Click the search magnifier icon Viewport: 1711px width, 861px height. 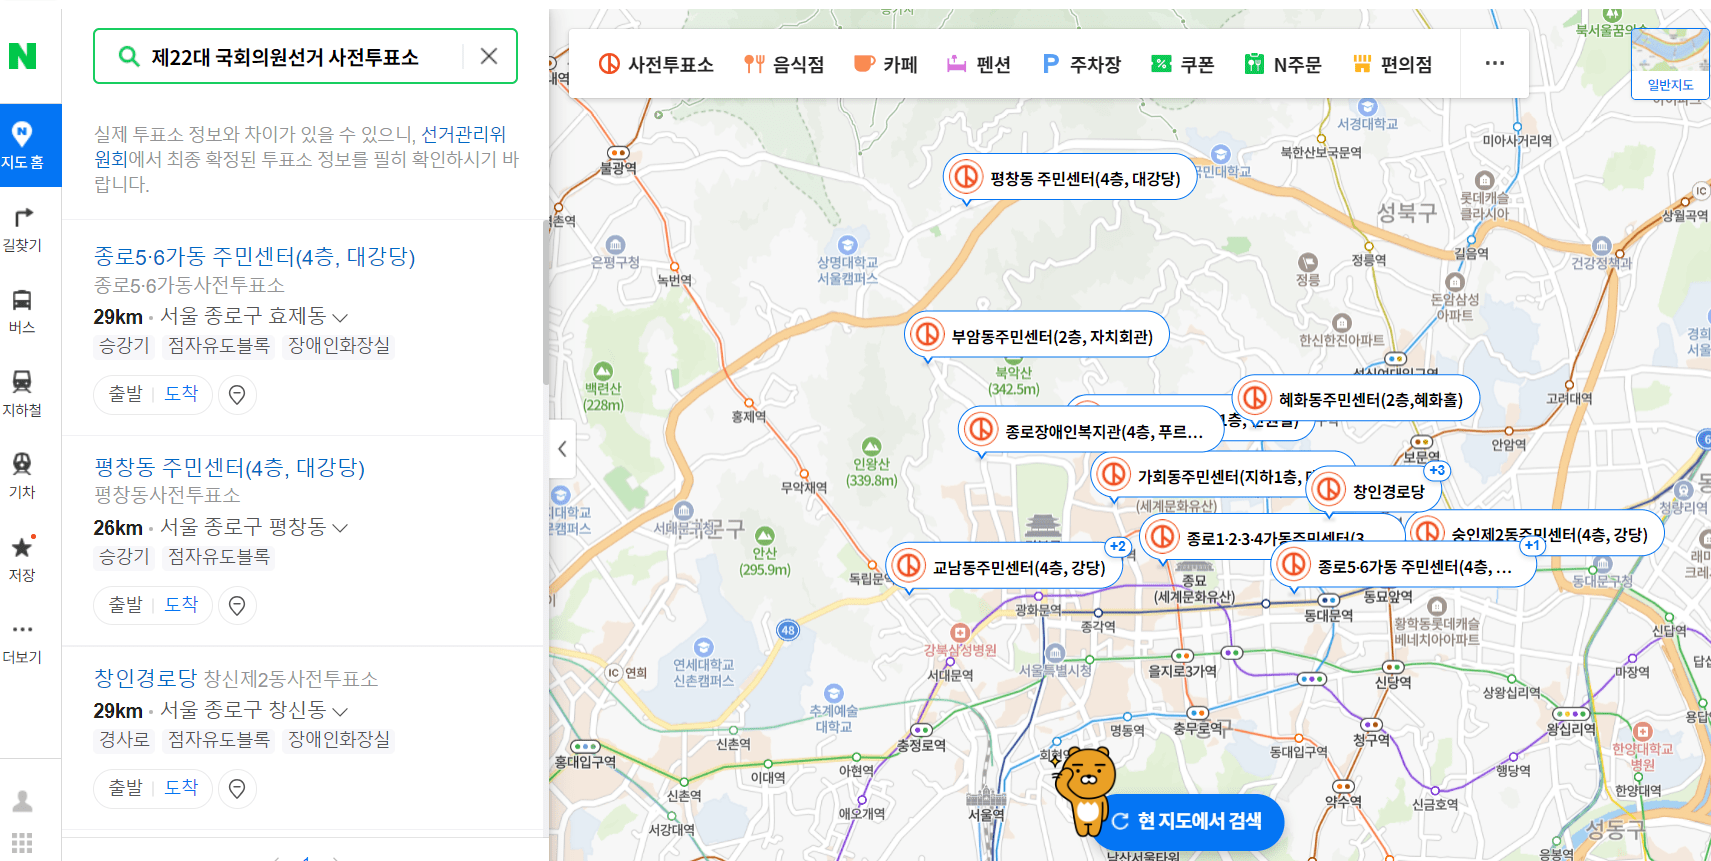tap(128, 56)
